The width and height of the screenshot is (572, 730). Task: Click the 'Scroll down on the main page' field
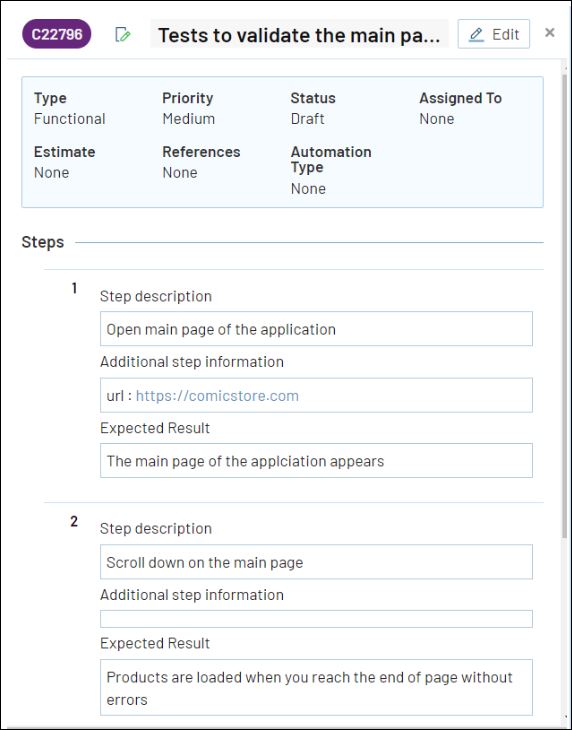[x=316, y=562]
